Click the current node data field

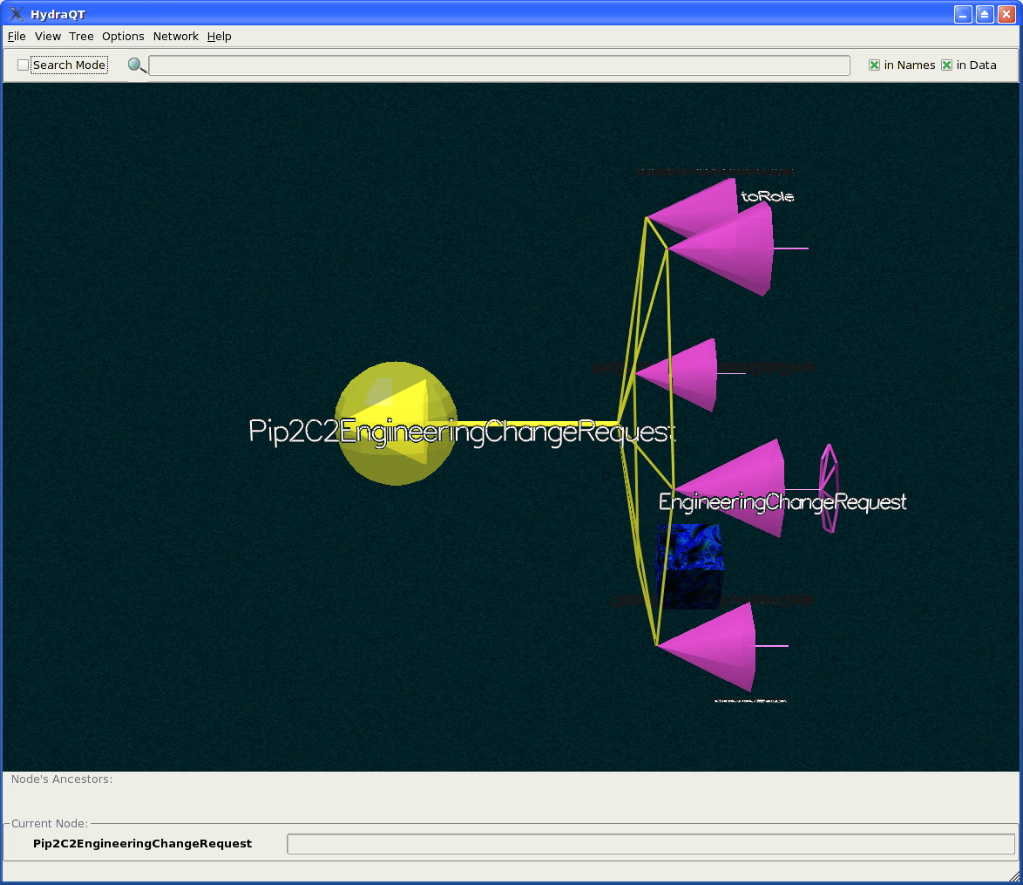pyautogui.click(x=650, y=843)
